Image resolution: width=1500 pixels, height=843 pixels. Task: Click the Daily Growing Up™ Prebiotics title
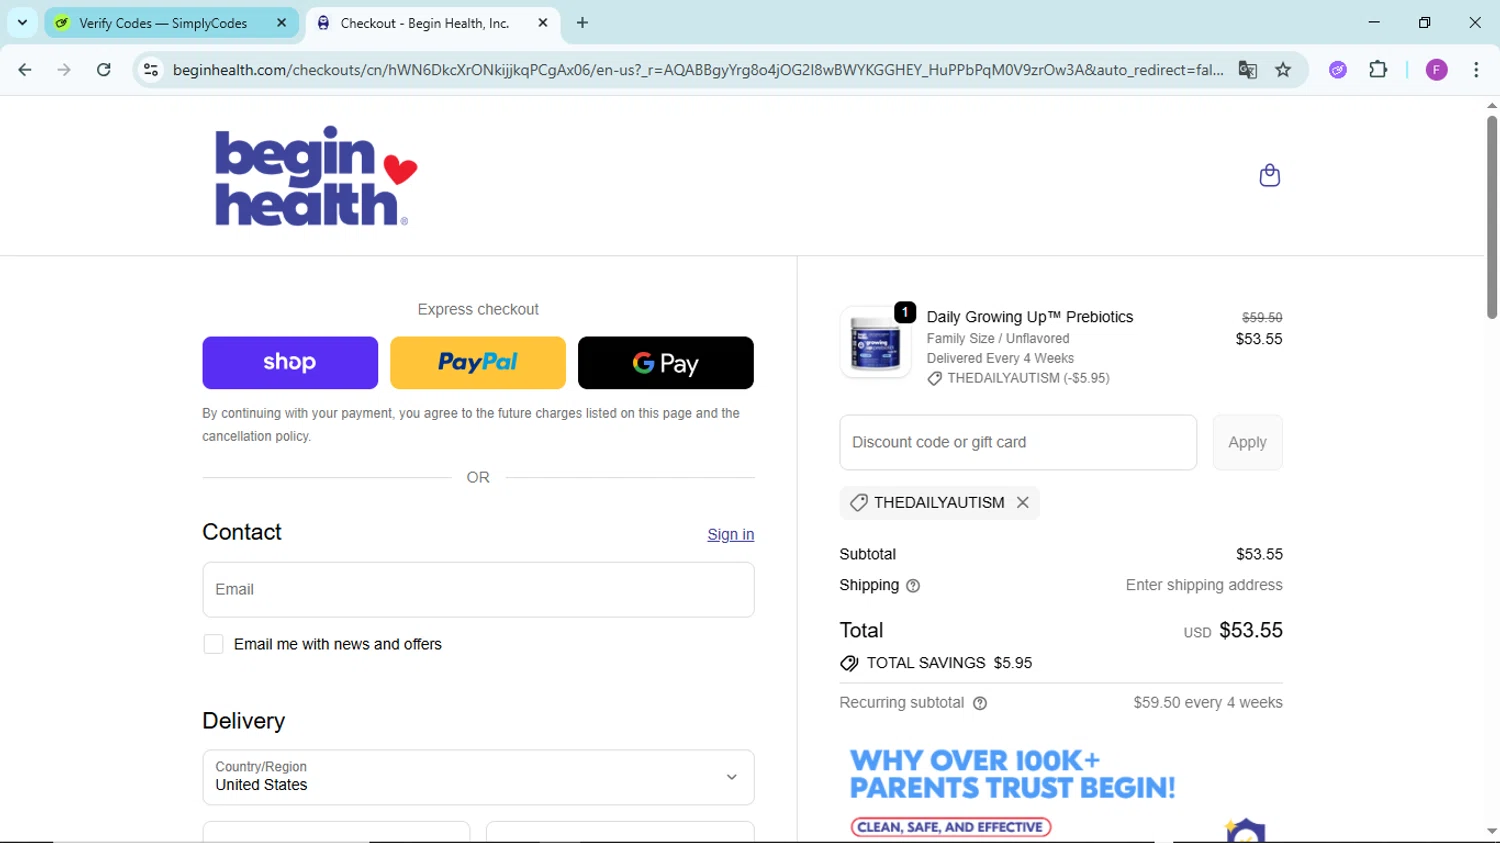click(x=1030, y=317)
